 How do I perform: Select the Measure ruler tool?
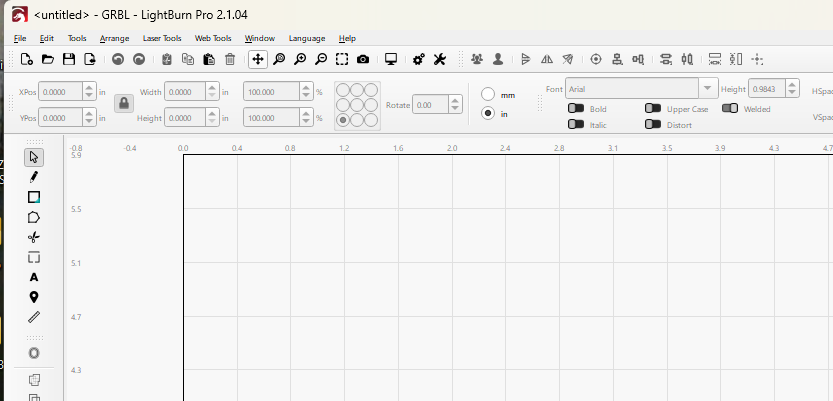click(x=34, y=317)
